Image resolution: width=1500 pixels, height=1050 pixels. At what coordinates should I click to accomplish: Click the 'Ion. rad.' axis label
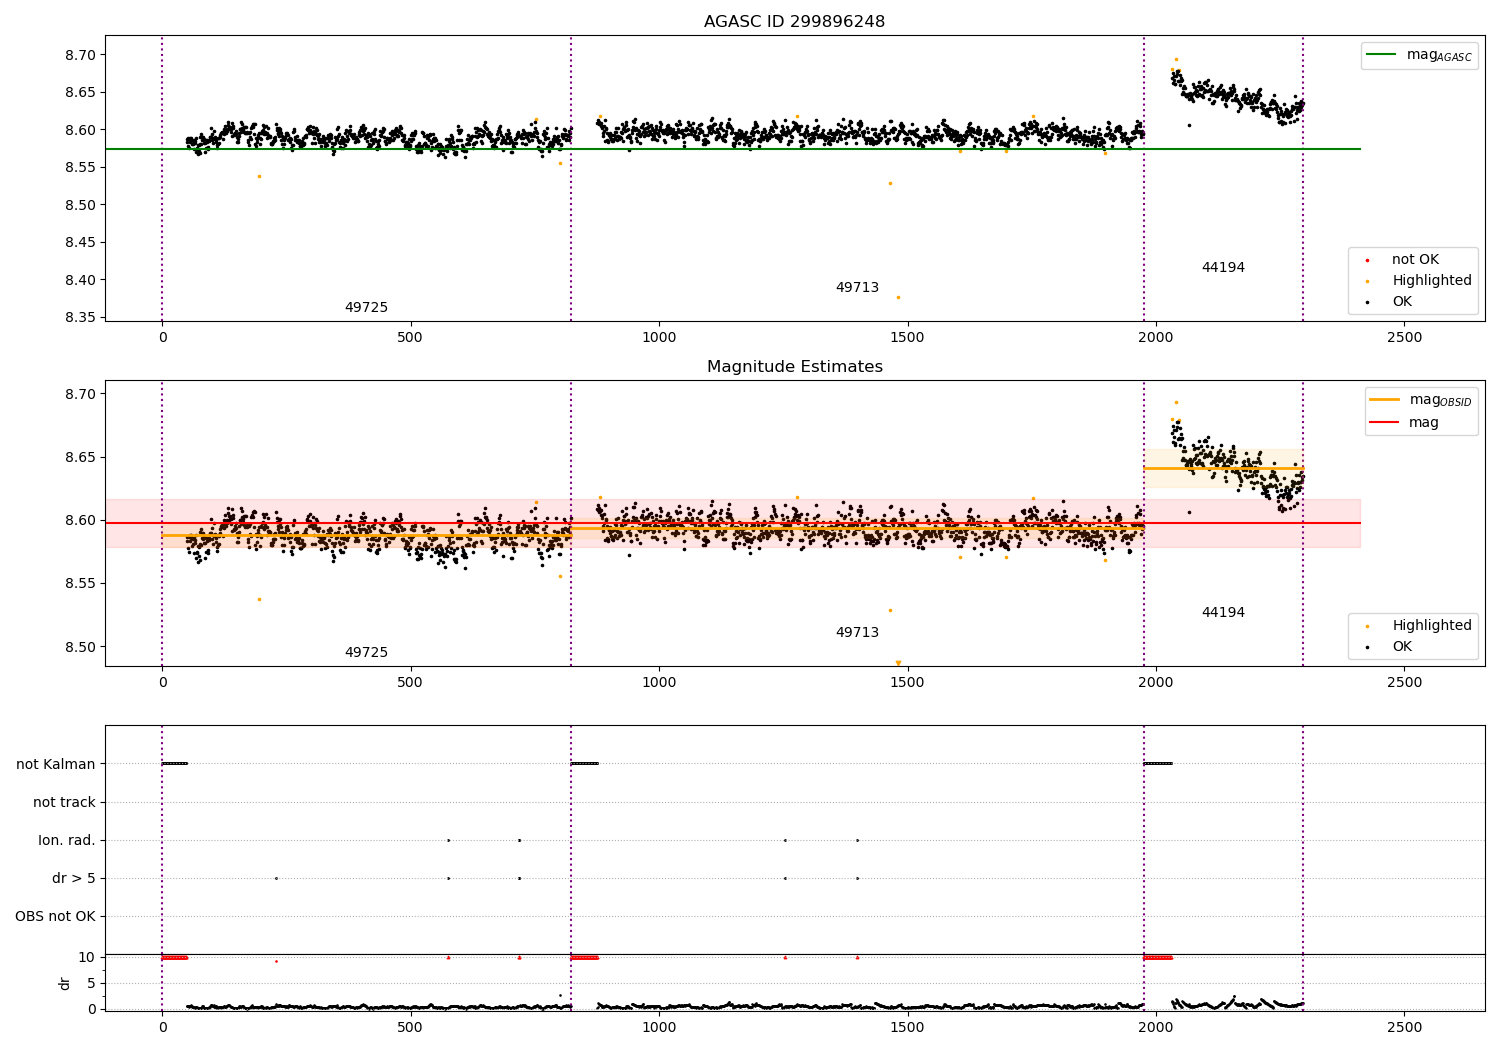67,841
